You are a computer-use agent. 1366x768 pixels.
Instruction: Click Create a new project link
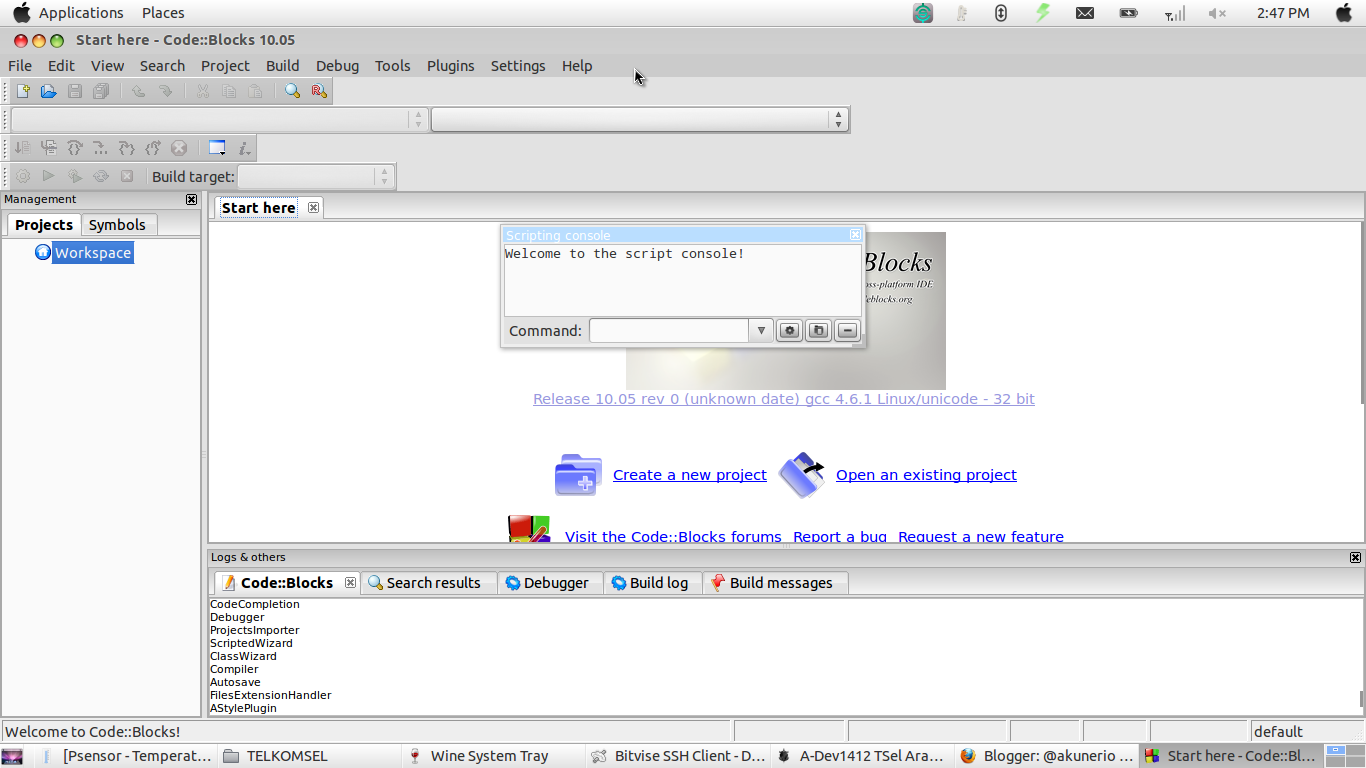690,475
